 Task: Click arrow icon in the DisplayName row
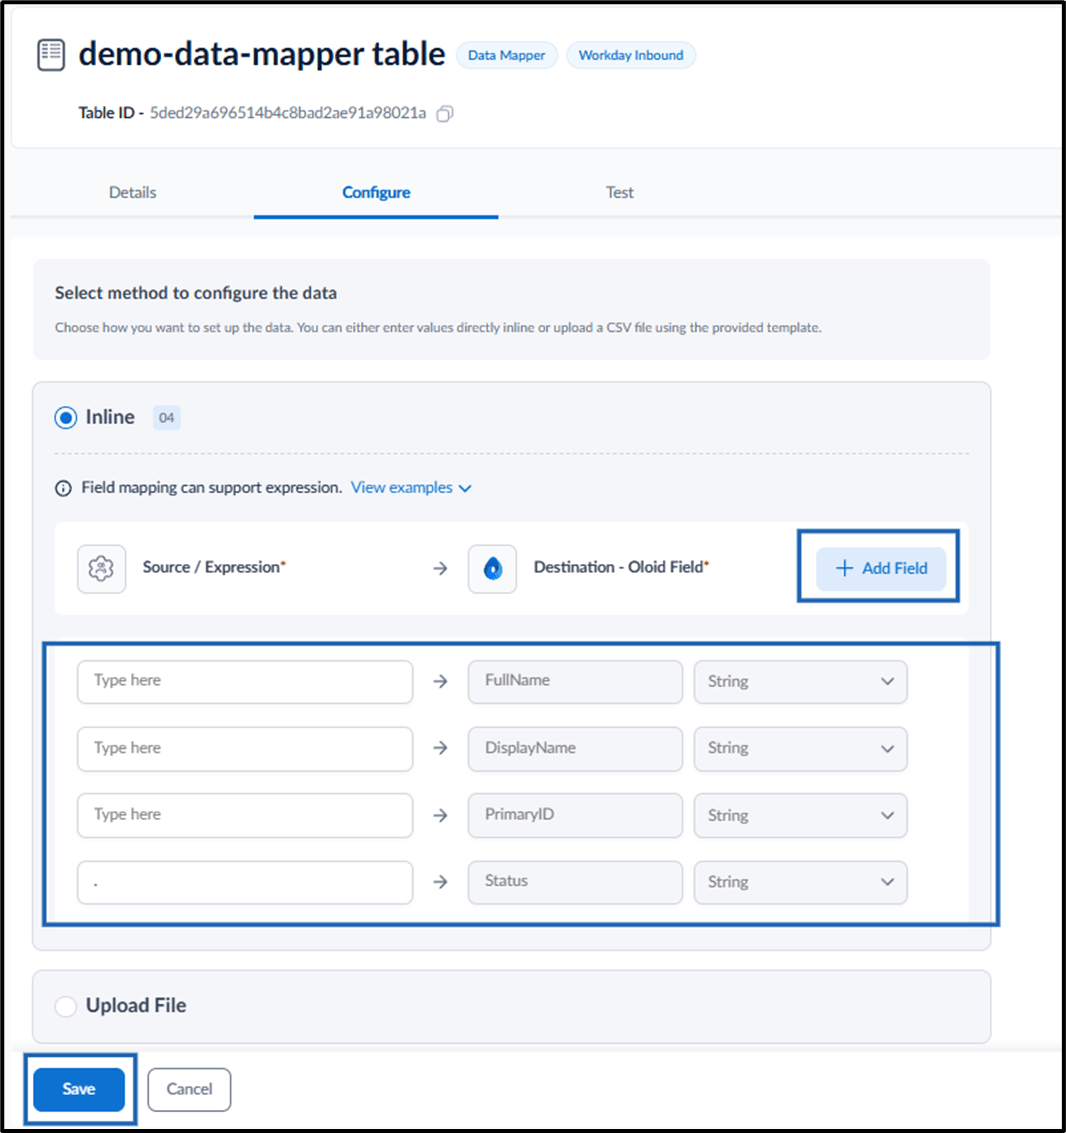[440, 748]
